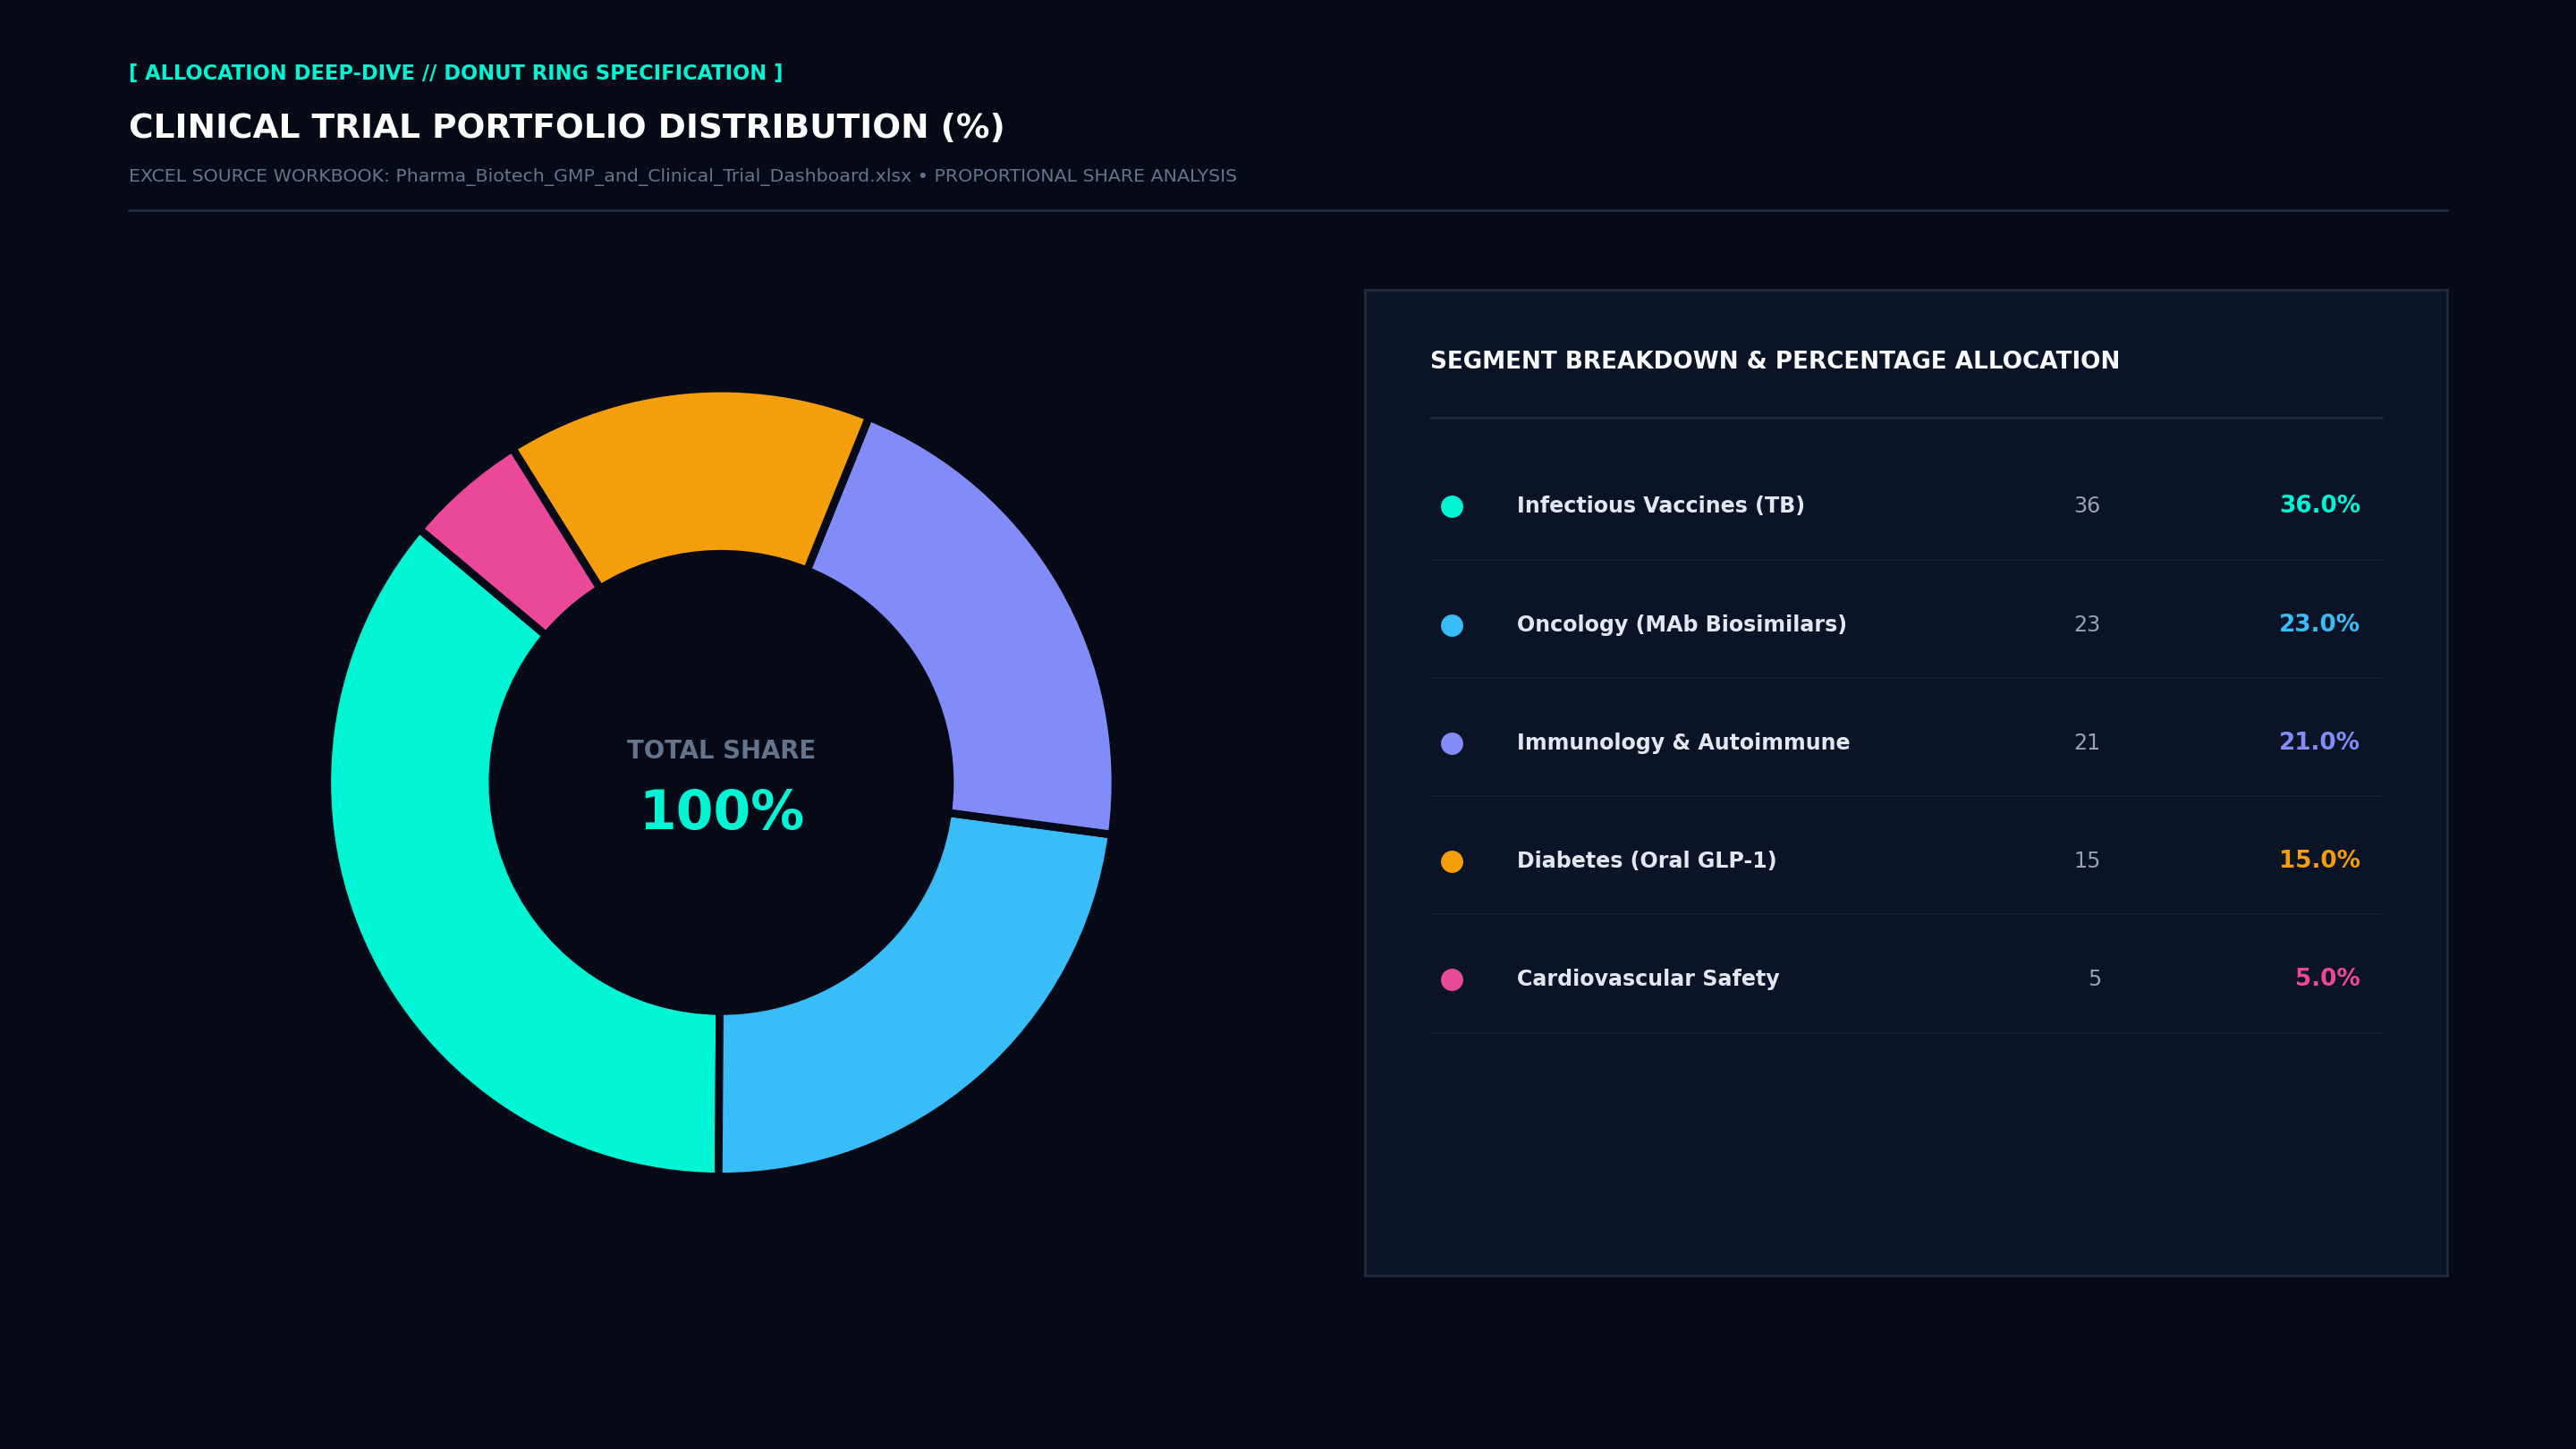
Task: Click the 100% center total value
Action: pos(722,812)
